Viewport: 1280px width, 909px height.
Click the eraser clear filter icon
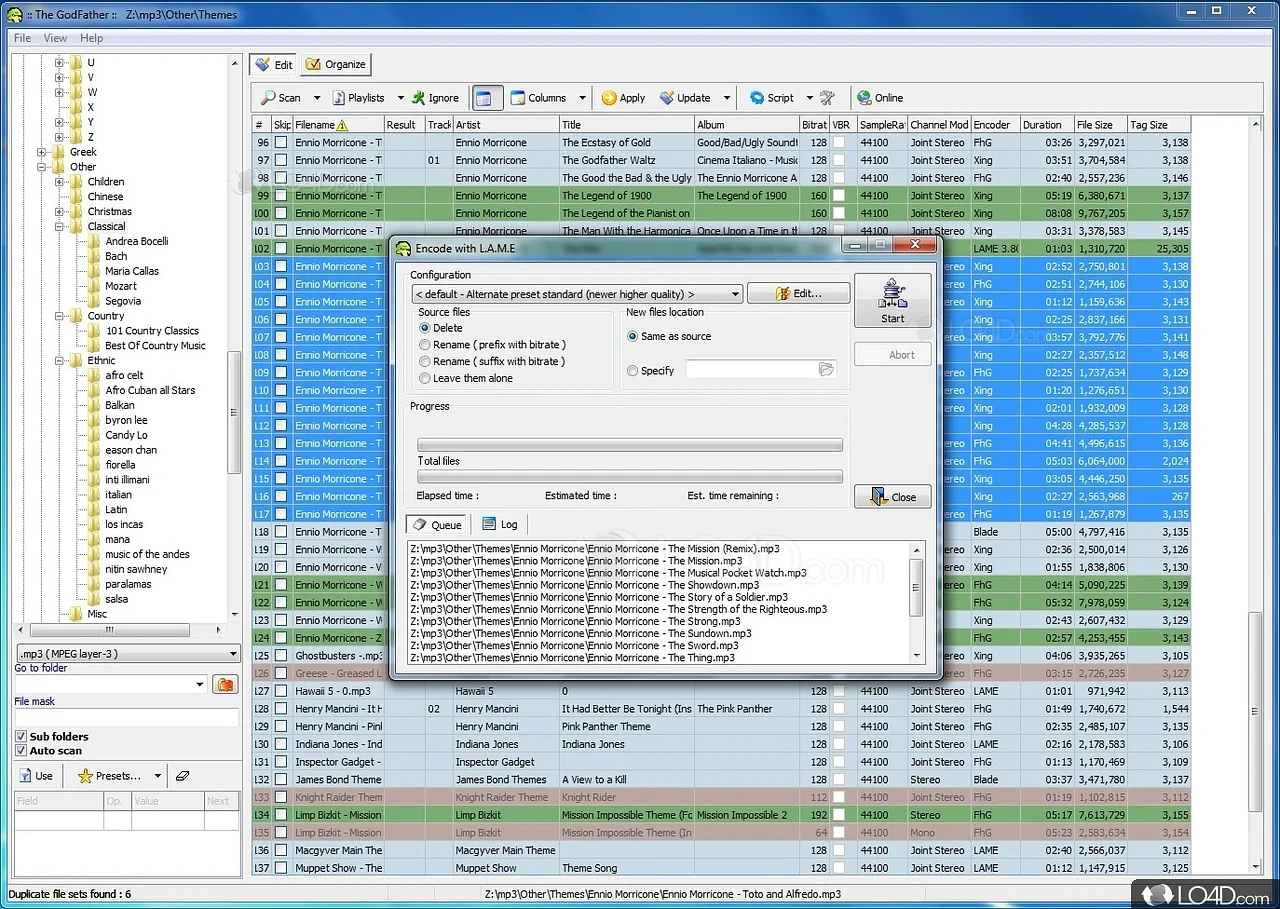[182, 775]
